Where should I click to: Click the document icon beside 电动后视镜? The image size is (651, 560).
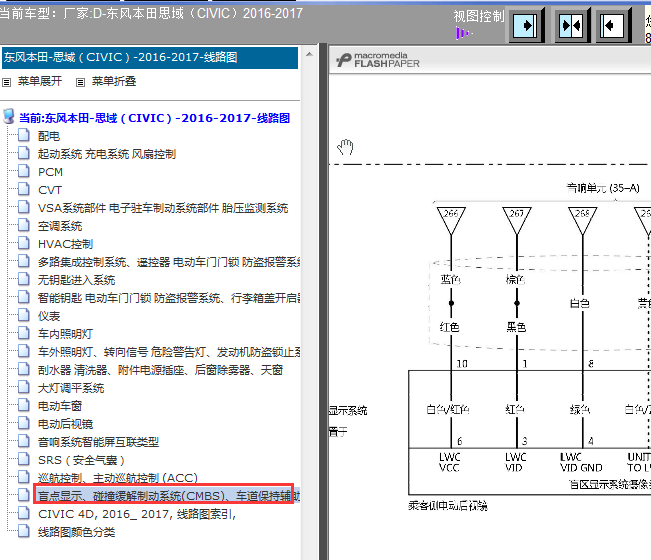click(x=24, y=423)
